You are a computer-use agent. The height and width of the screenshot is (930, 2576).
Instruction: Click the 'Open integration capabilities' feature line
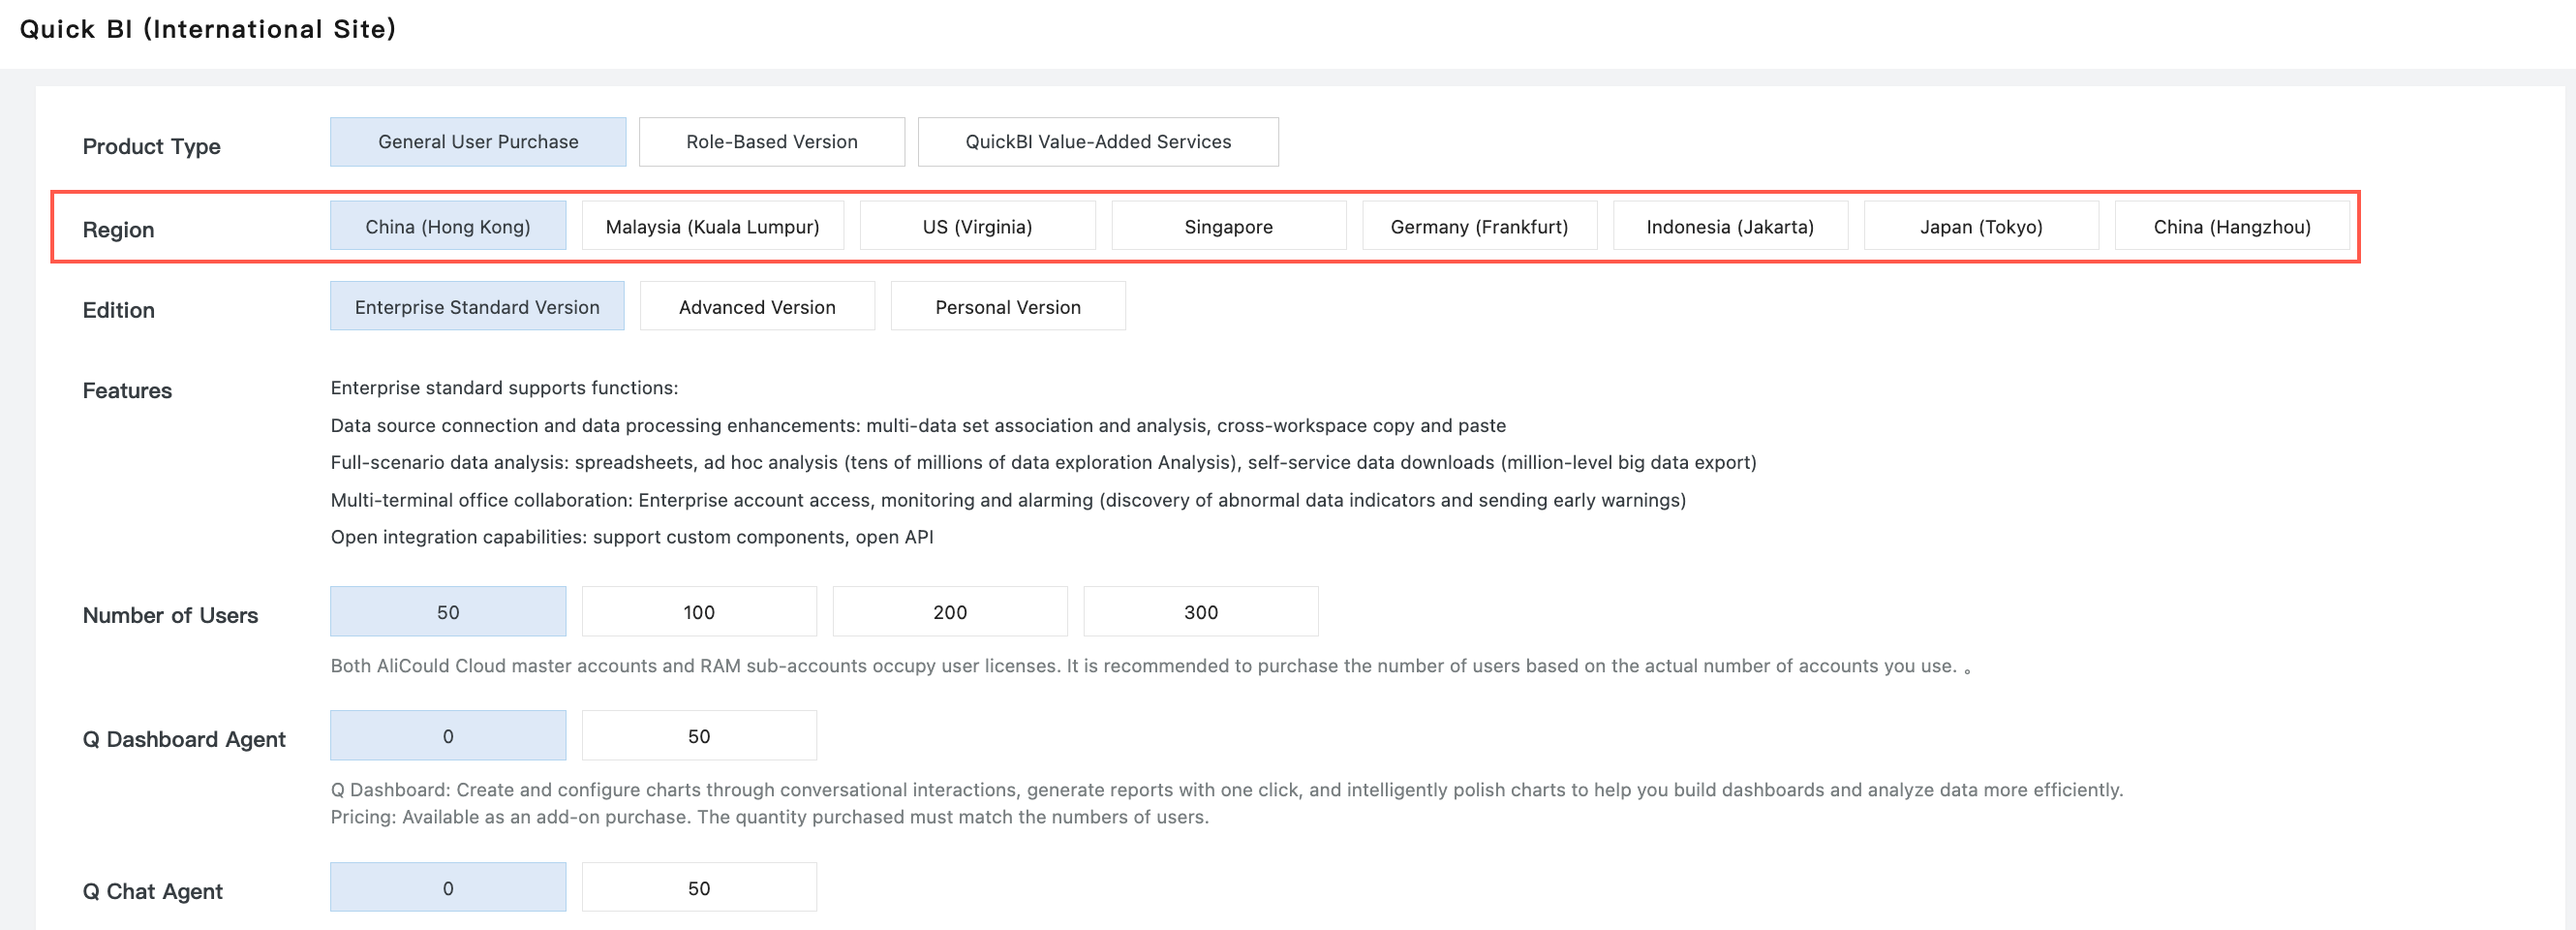tap(632, 537)
